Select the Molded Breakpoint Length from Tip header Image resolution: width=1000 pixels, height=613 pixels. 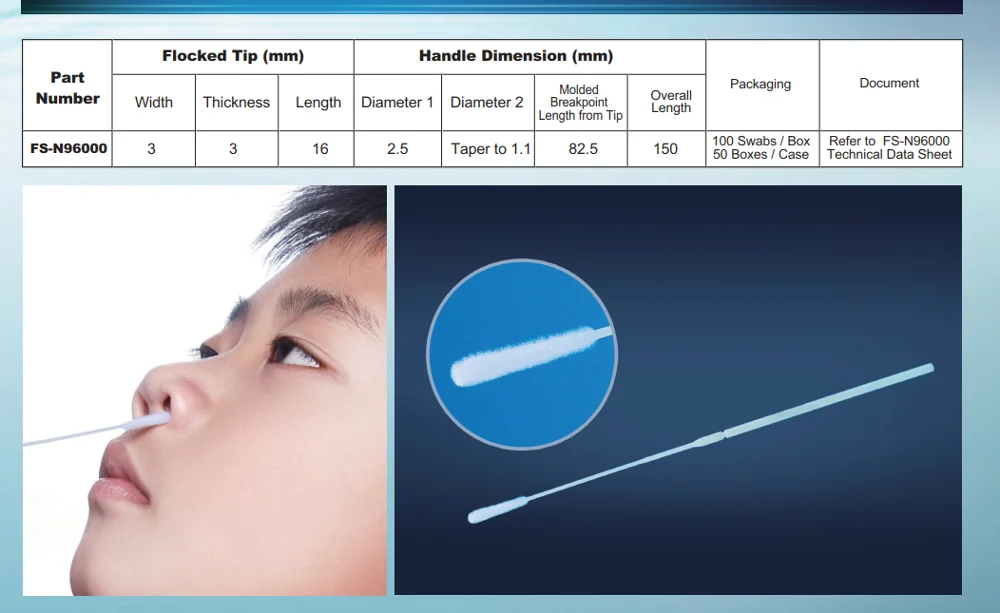pos(580,102)
